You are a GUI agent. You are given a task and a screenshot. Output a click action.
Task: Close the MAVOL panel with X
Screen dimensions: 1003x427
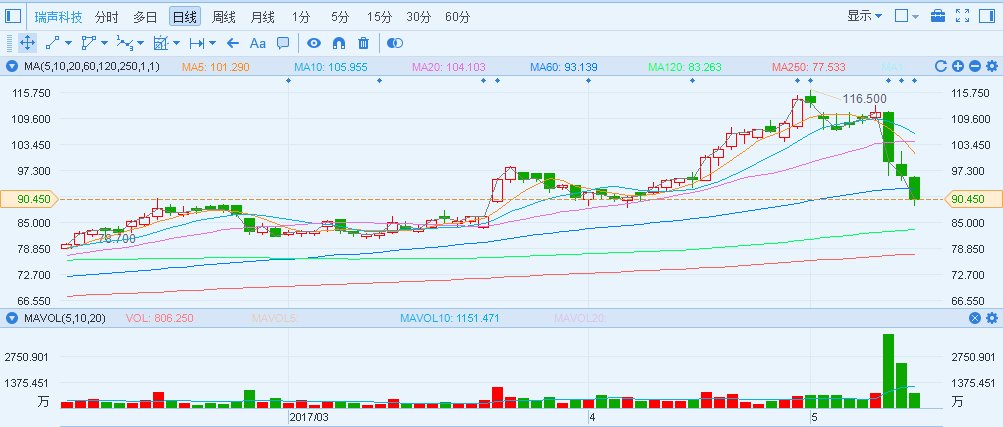(975, 318)
